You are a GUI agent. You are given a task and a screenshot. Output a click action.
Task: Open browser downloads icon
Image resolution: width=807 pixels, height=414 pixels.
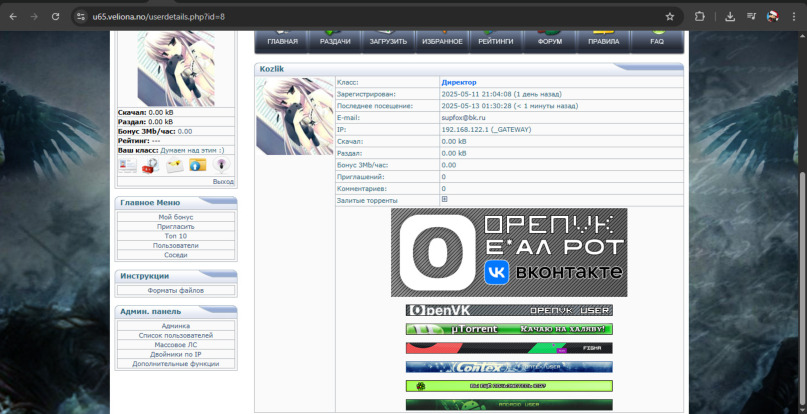click(730, 17)
